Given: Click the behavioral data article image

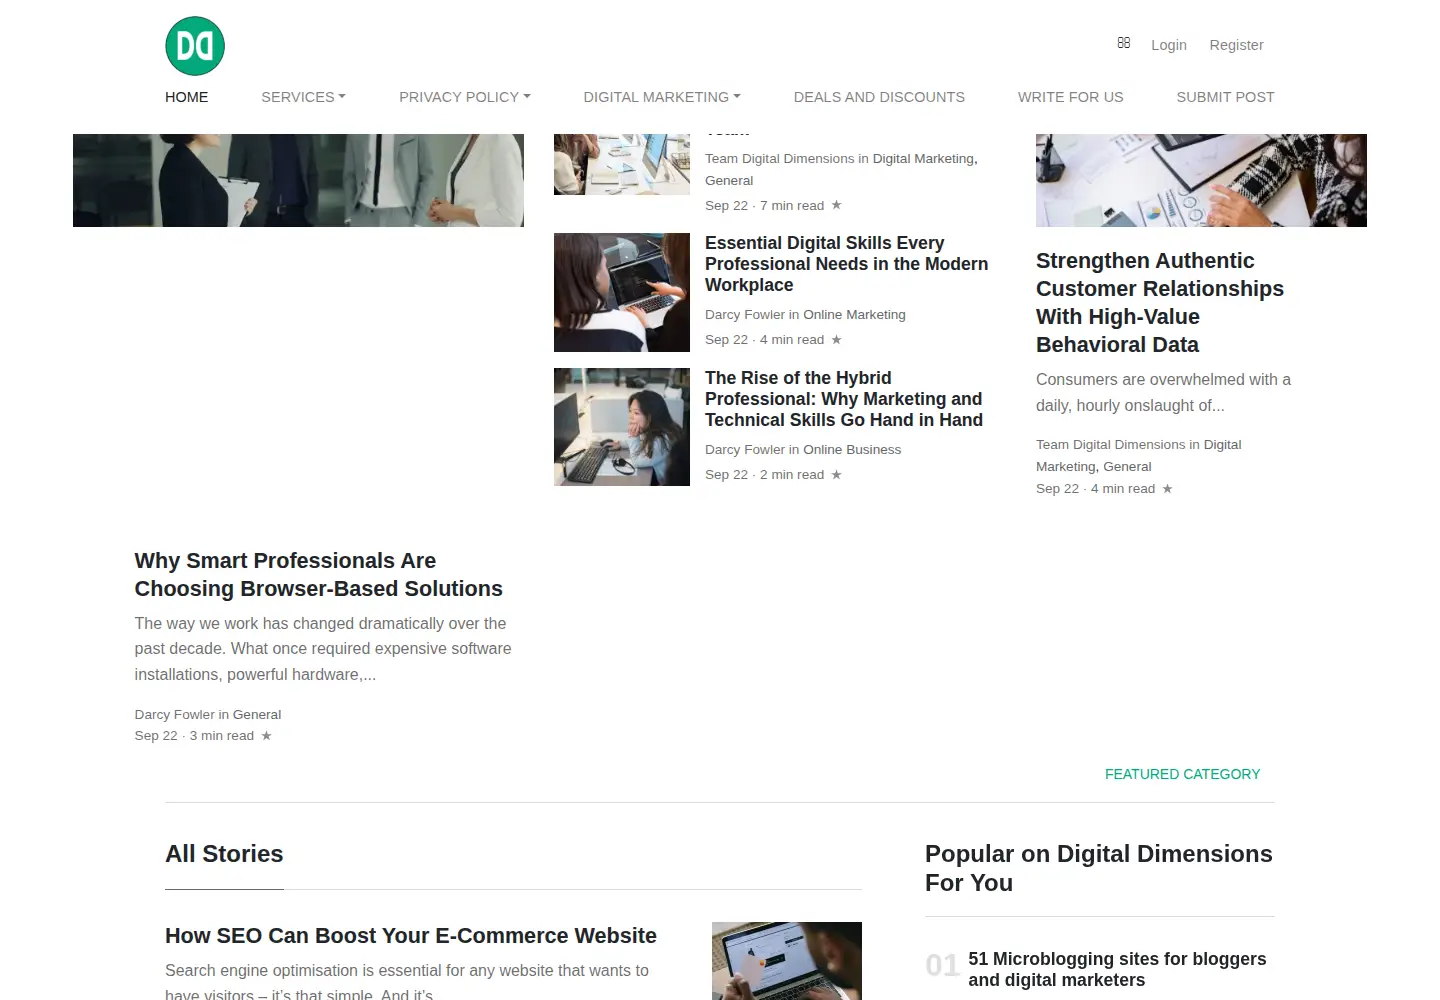Looking at the screenshot, I should point(1201,180).
